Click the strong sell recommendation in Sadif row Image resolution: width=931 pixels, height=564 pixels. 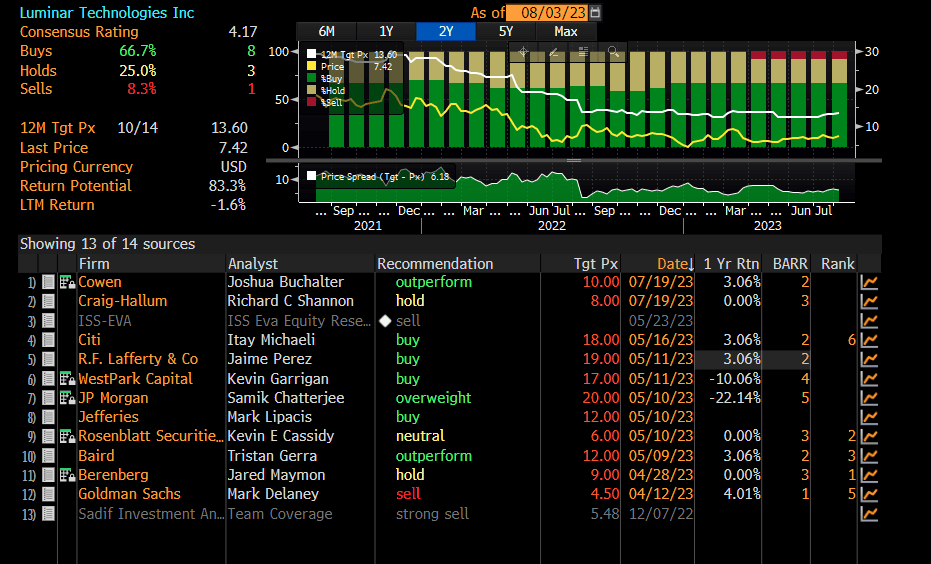pyautogui.click(x=432, y=514)
